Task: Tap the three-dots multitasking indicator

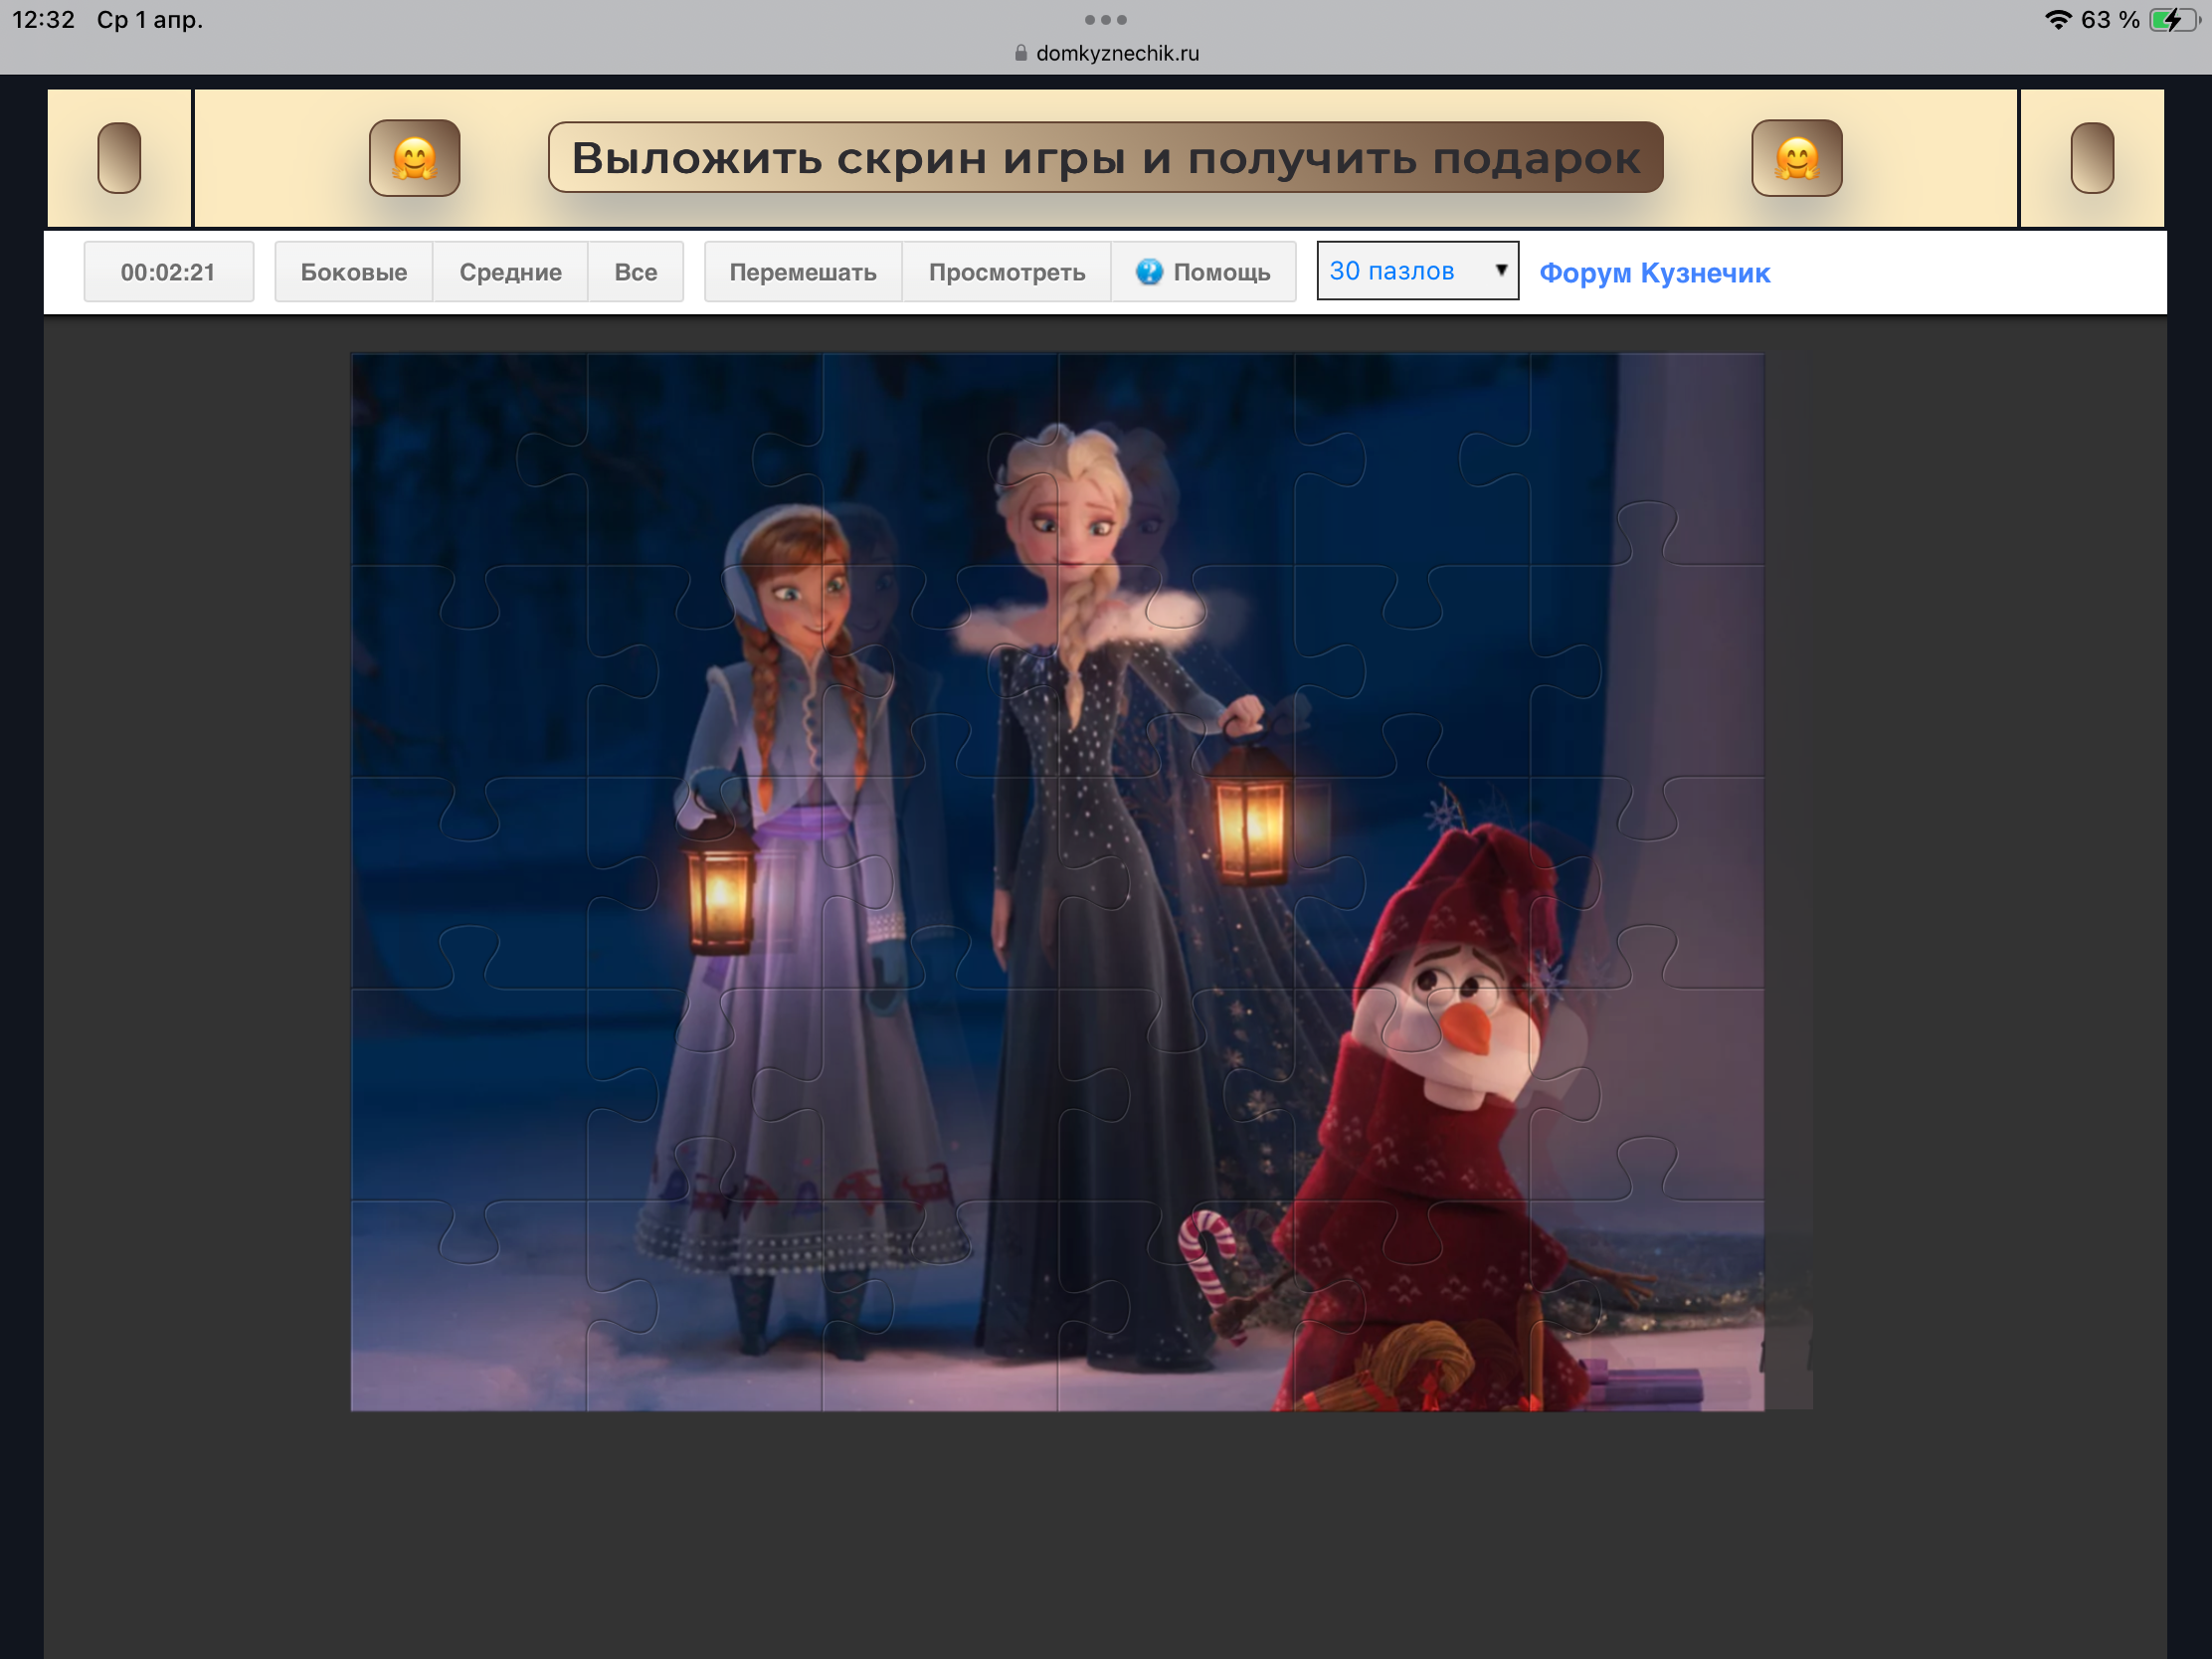Action: coord(1105,20)
